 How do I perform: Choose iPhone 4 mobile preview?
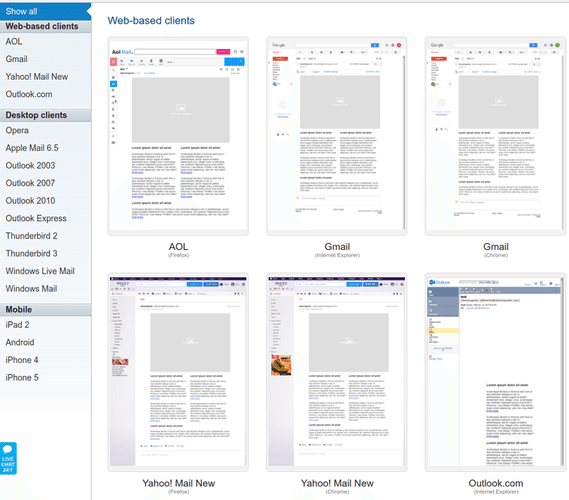[x=21, y=360]
